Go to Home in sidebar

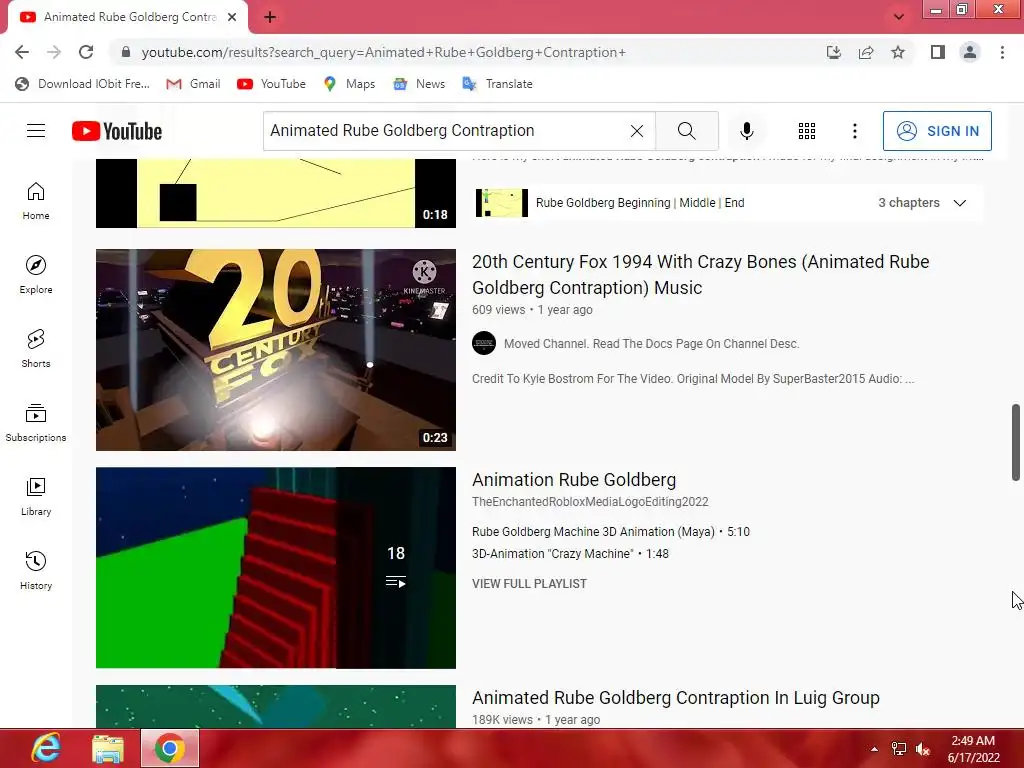click(x=36, y=201)
